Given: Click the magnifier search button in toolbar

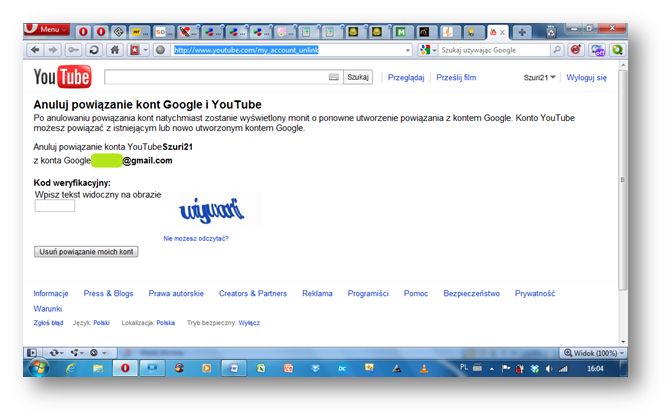Looking at the screenshot, I should 556,50.
